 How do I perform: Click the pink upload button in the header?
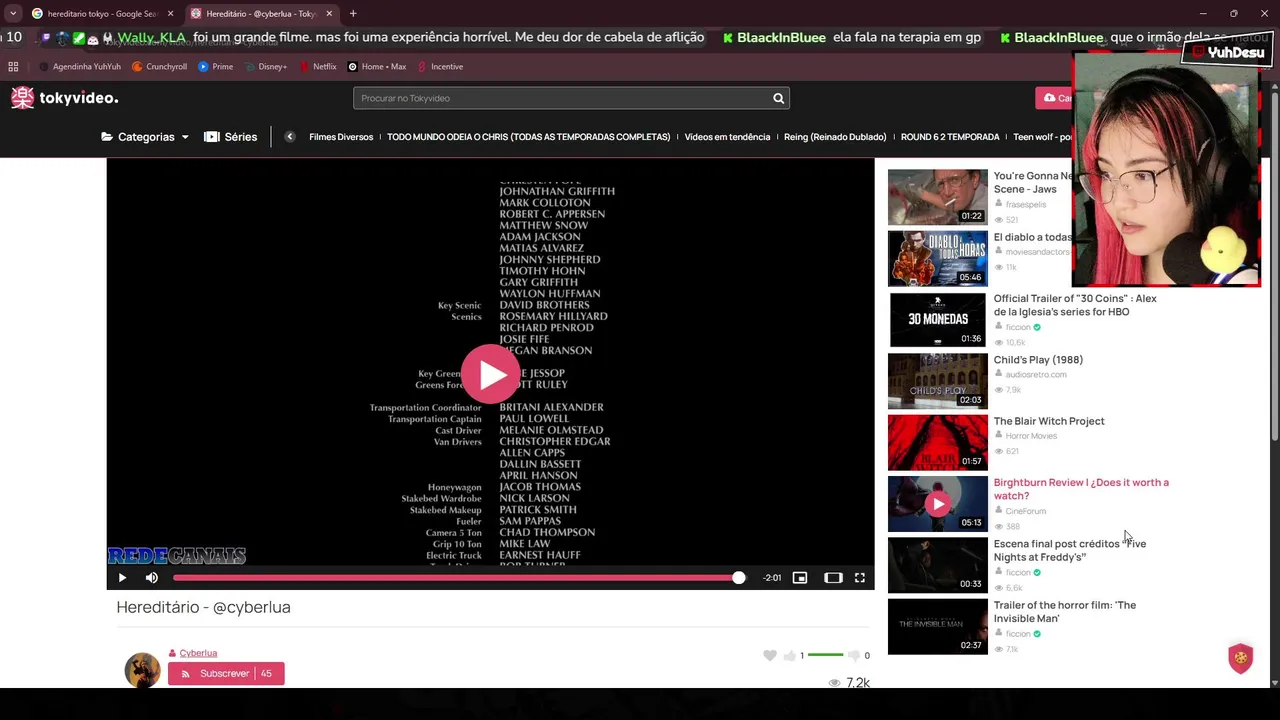pos(1054,98)
